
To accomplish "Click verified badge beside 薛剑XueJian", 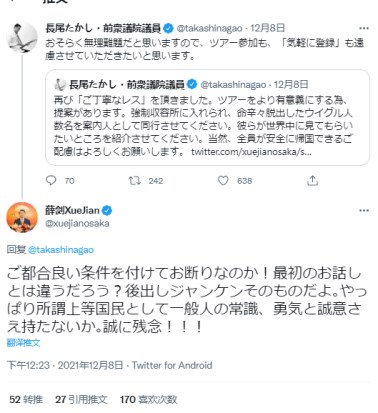I will pos(107,210).
